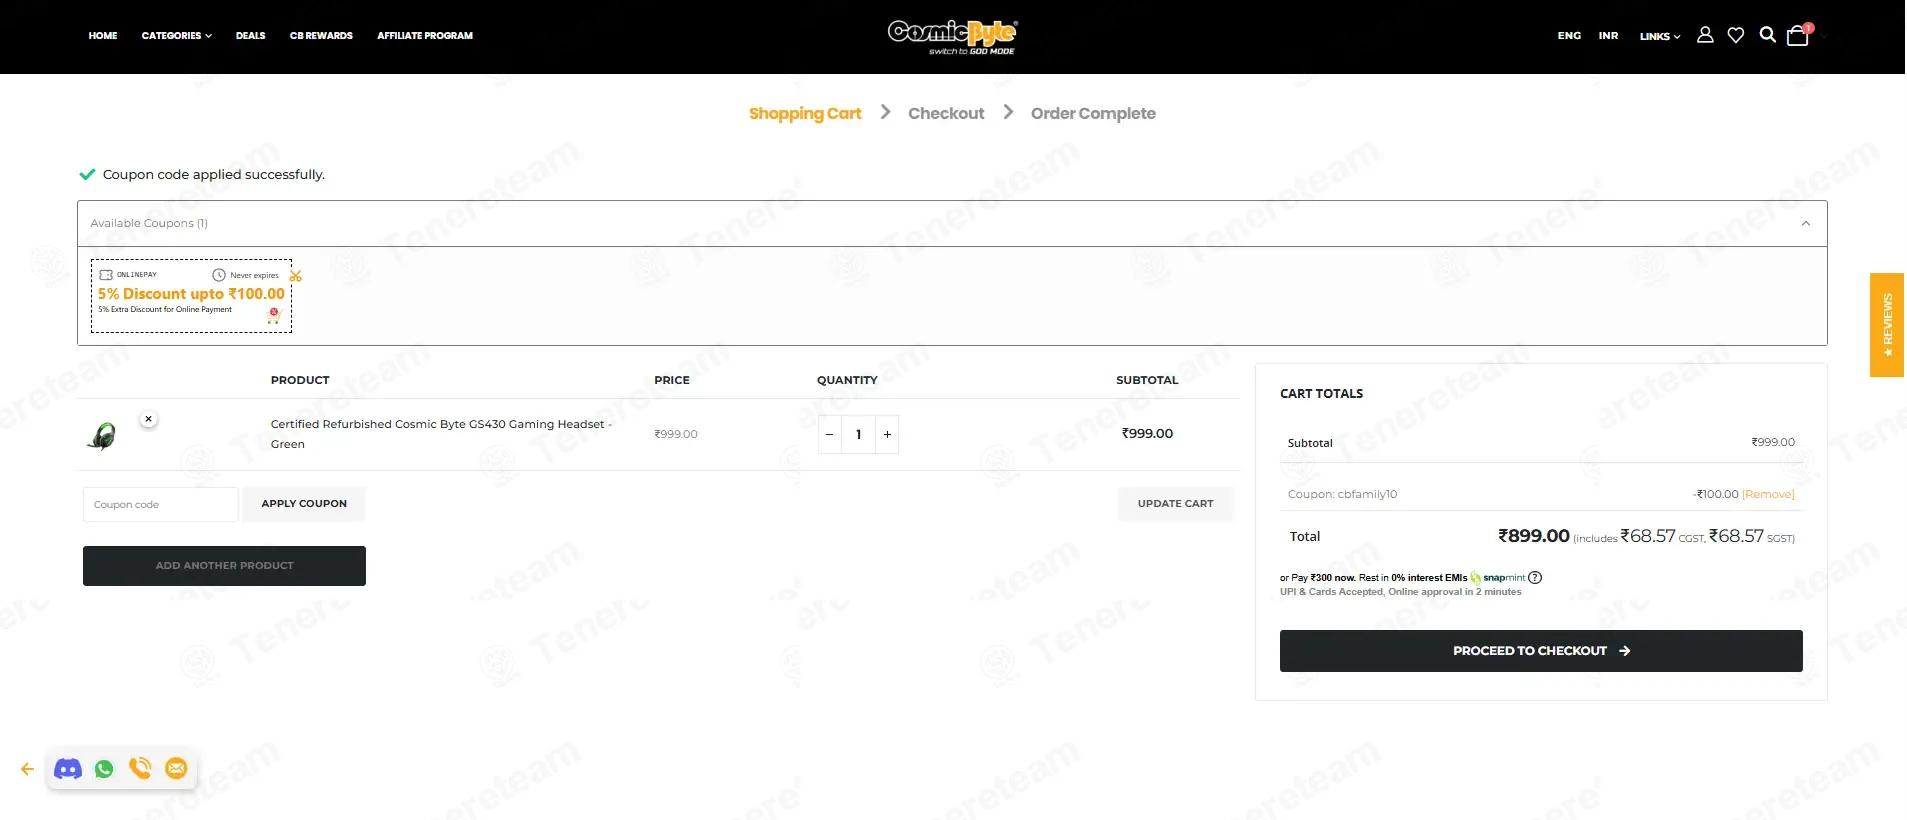Open the ENG language selector
The height and width of the screenshot is (820, 1907).
point(1569,36)
